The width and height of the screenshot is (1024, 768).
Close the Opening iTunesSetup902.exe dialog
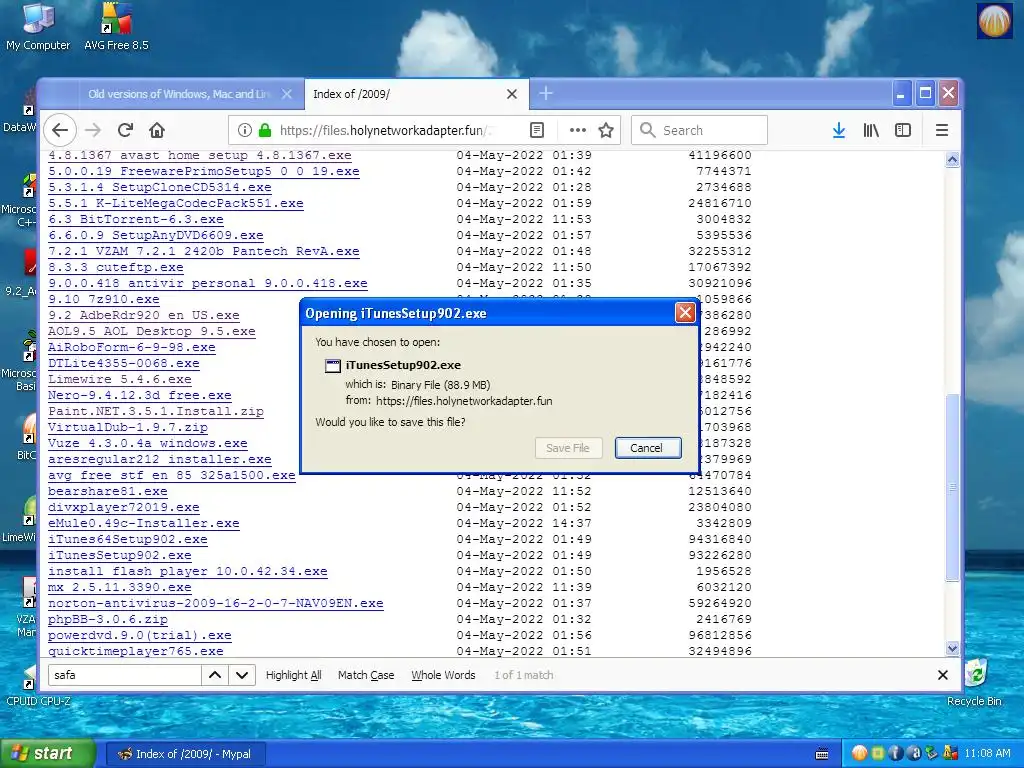(684, 313)
